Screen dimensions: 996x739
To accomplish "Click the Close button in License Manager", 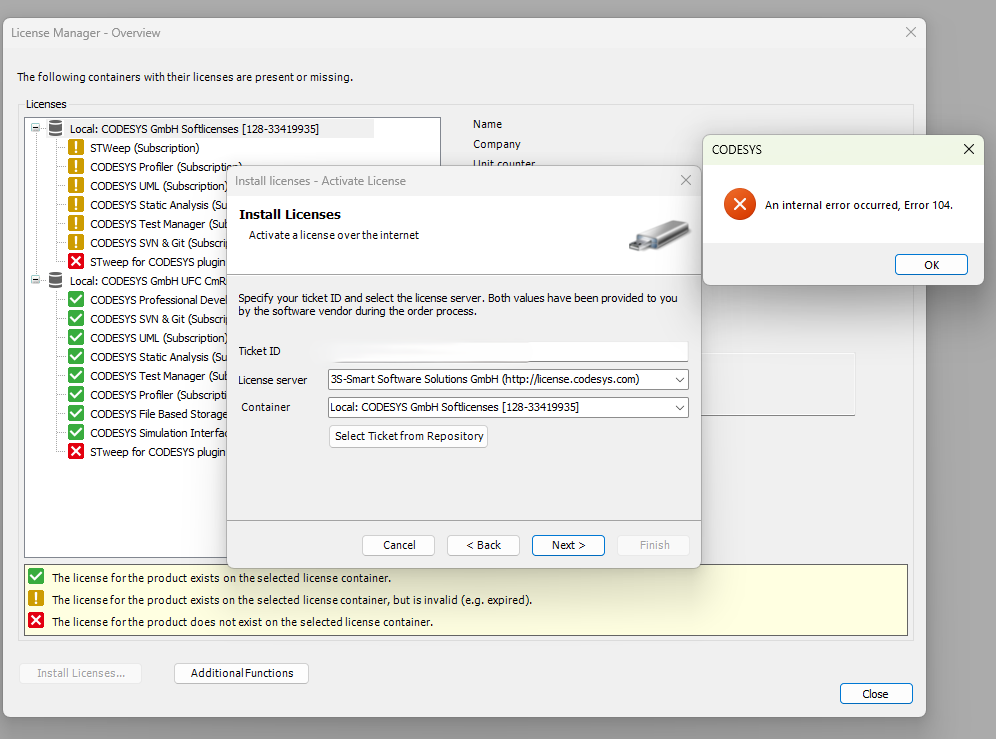I will 876,694.
